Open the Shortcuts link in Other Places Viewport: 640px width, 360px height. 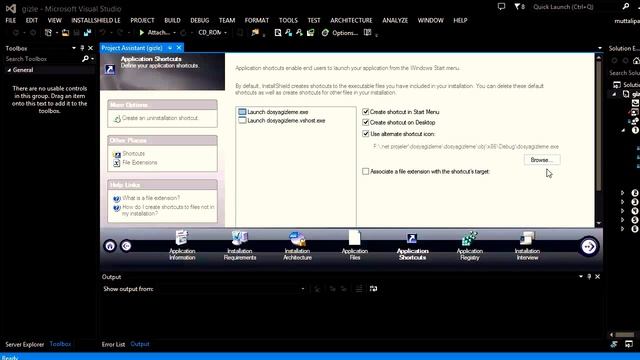133,153
